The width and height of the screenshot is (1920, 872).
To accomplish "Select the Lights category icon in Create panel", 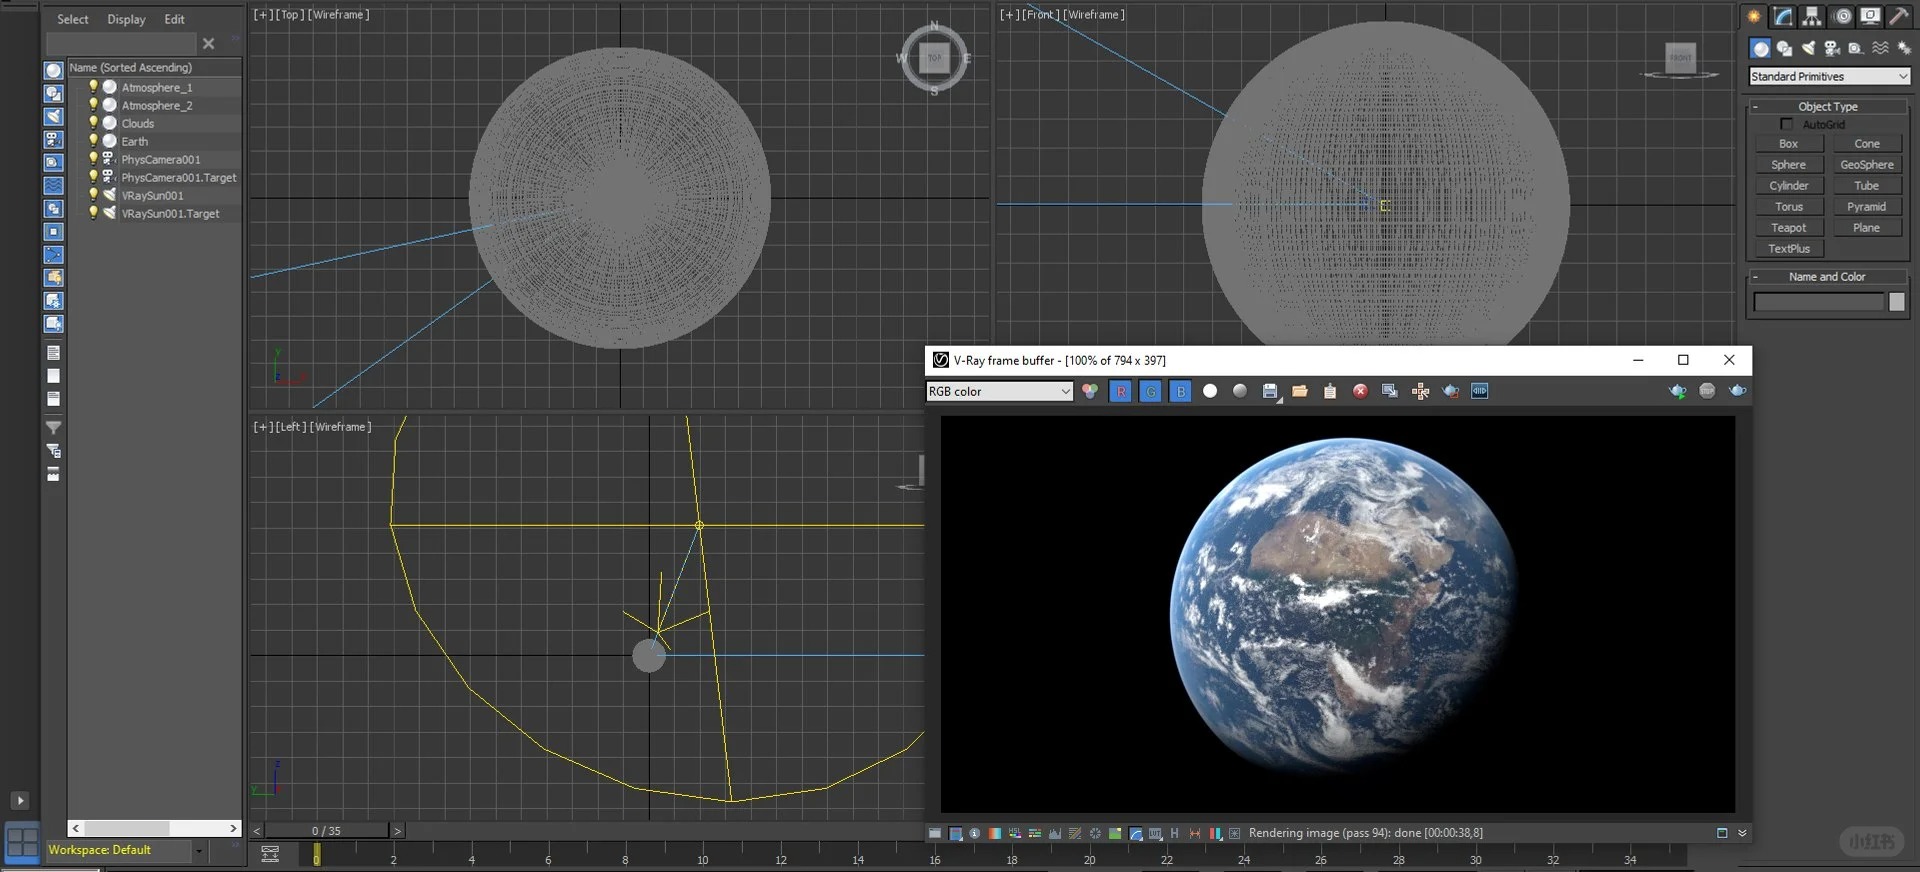I will [1808, 48].
